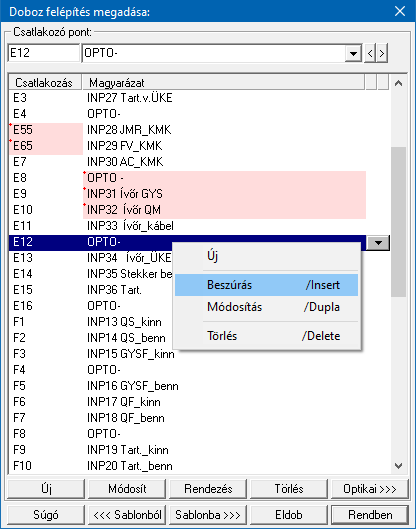Click the list scrollbar down arrow
Image resolution: width=416 pixels, height=529 pixels.
(398, 466)
